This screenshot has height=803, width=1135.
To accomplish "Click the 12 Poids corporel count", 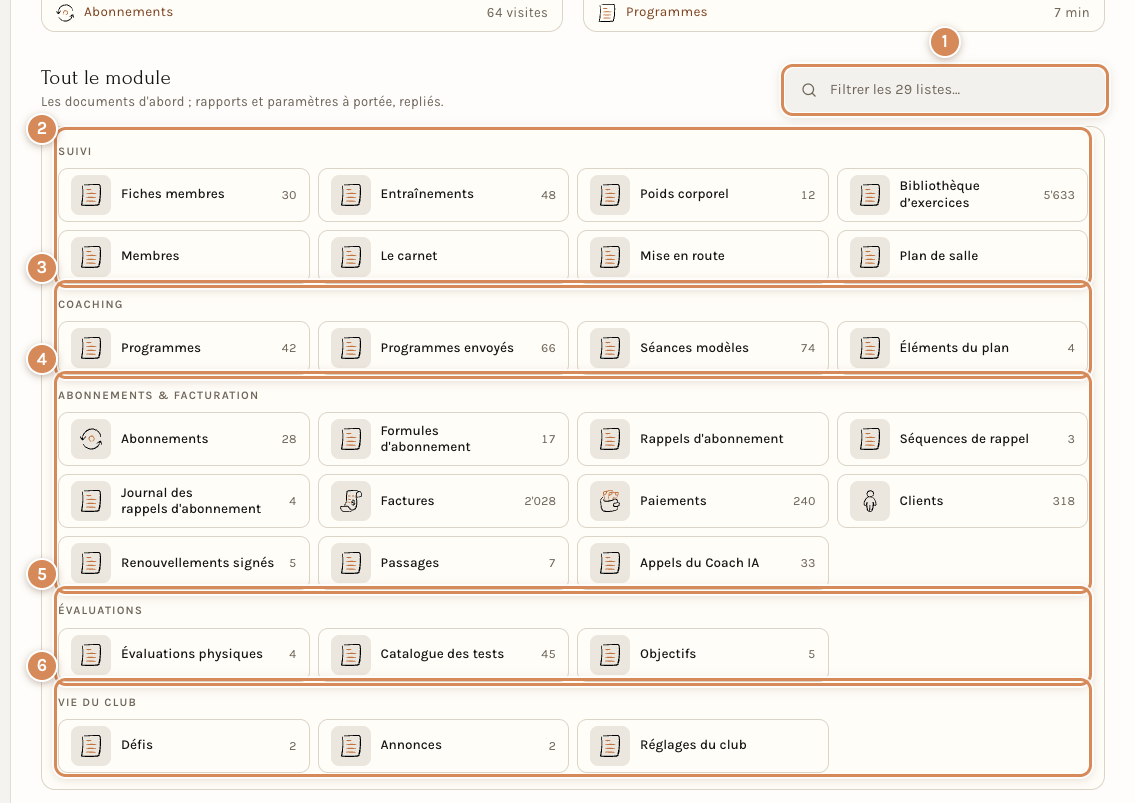I will (x=808, y=195).
